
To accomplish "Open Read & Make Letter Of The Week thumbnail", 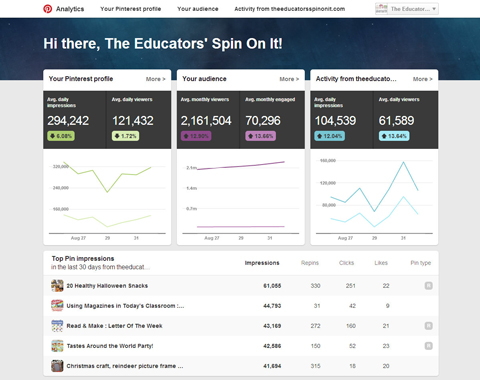I will click(57, 326).
